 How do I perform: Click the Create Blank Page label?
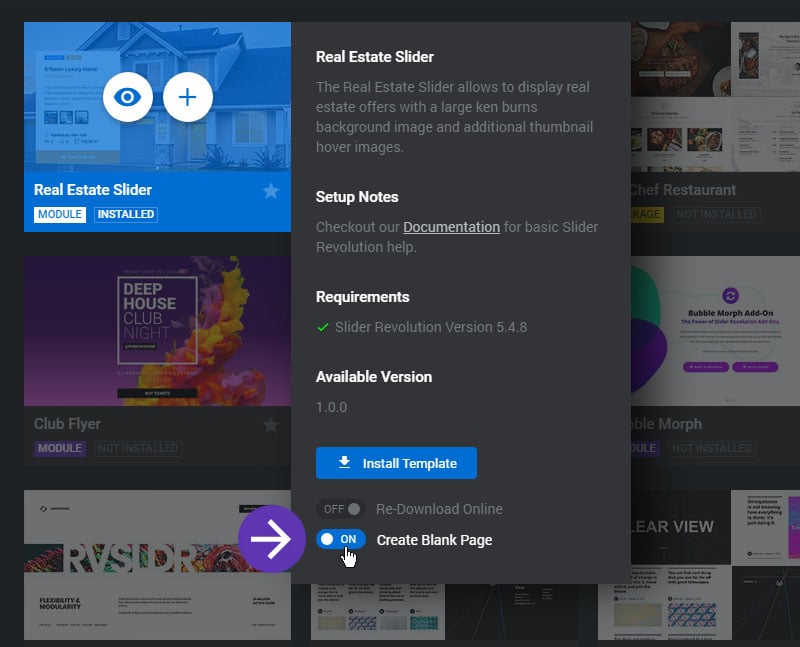[435, 540]
